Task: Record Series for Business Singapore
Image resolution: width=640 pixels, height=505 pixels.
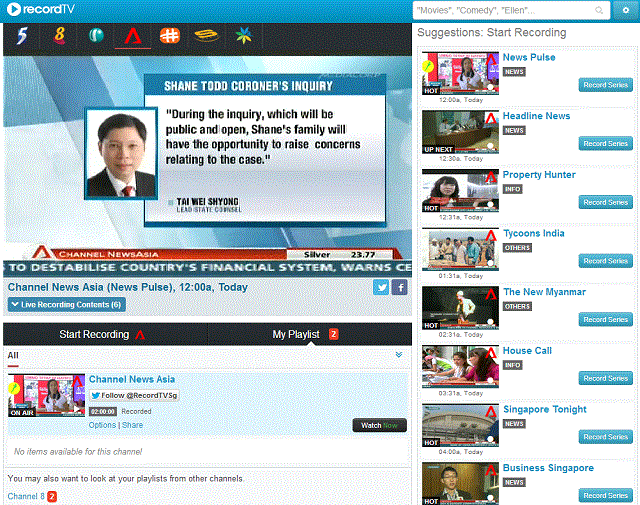Action: (x=605, y=496)
